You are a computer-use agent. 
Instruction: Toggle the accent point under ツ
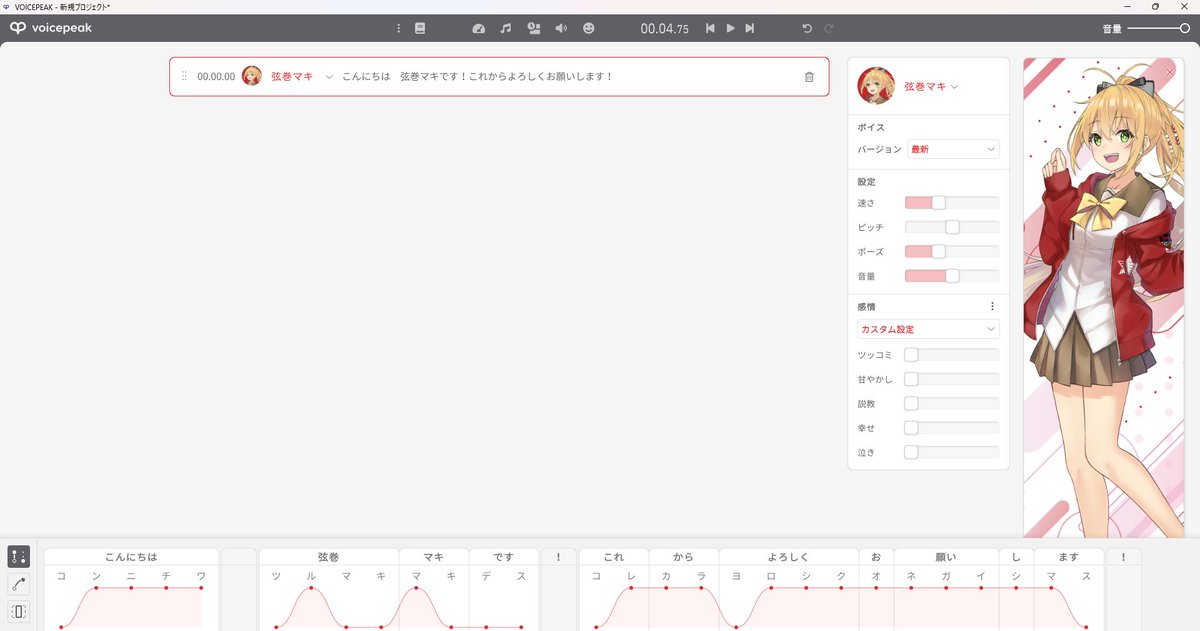[276, 627]
